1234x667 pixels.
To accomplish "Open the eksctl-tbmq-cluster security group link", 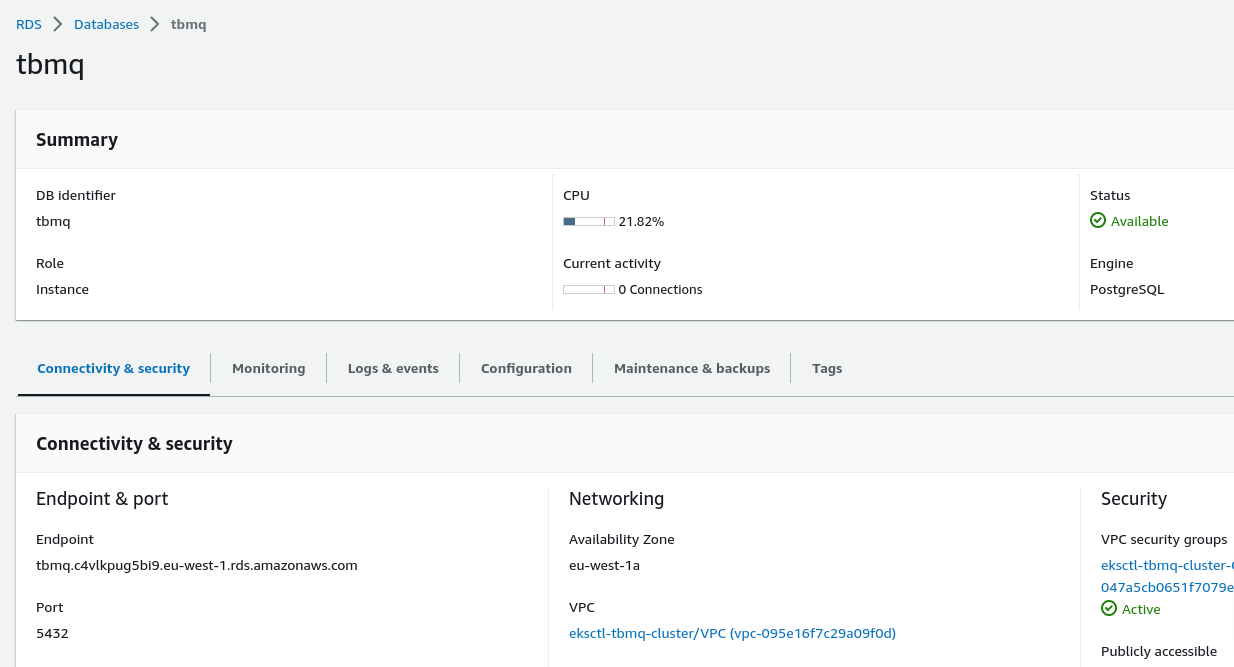I will (1167, 566).
